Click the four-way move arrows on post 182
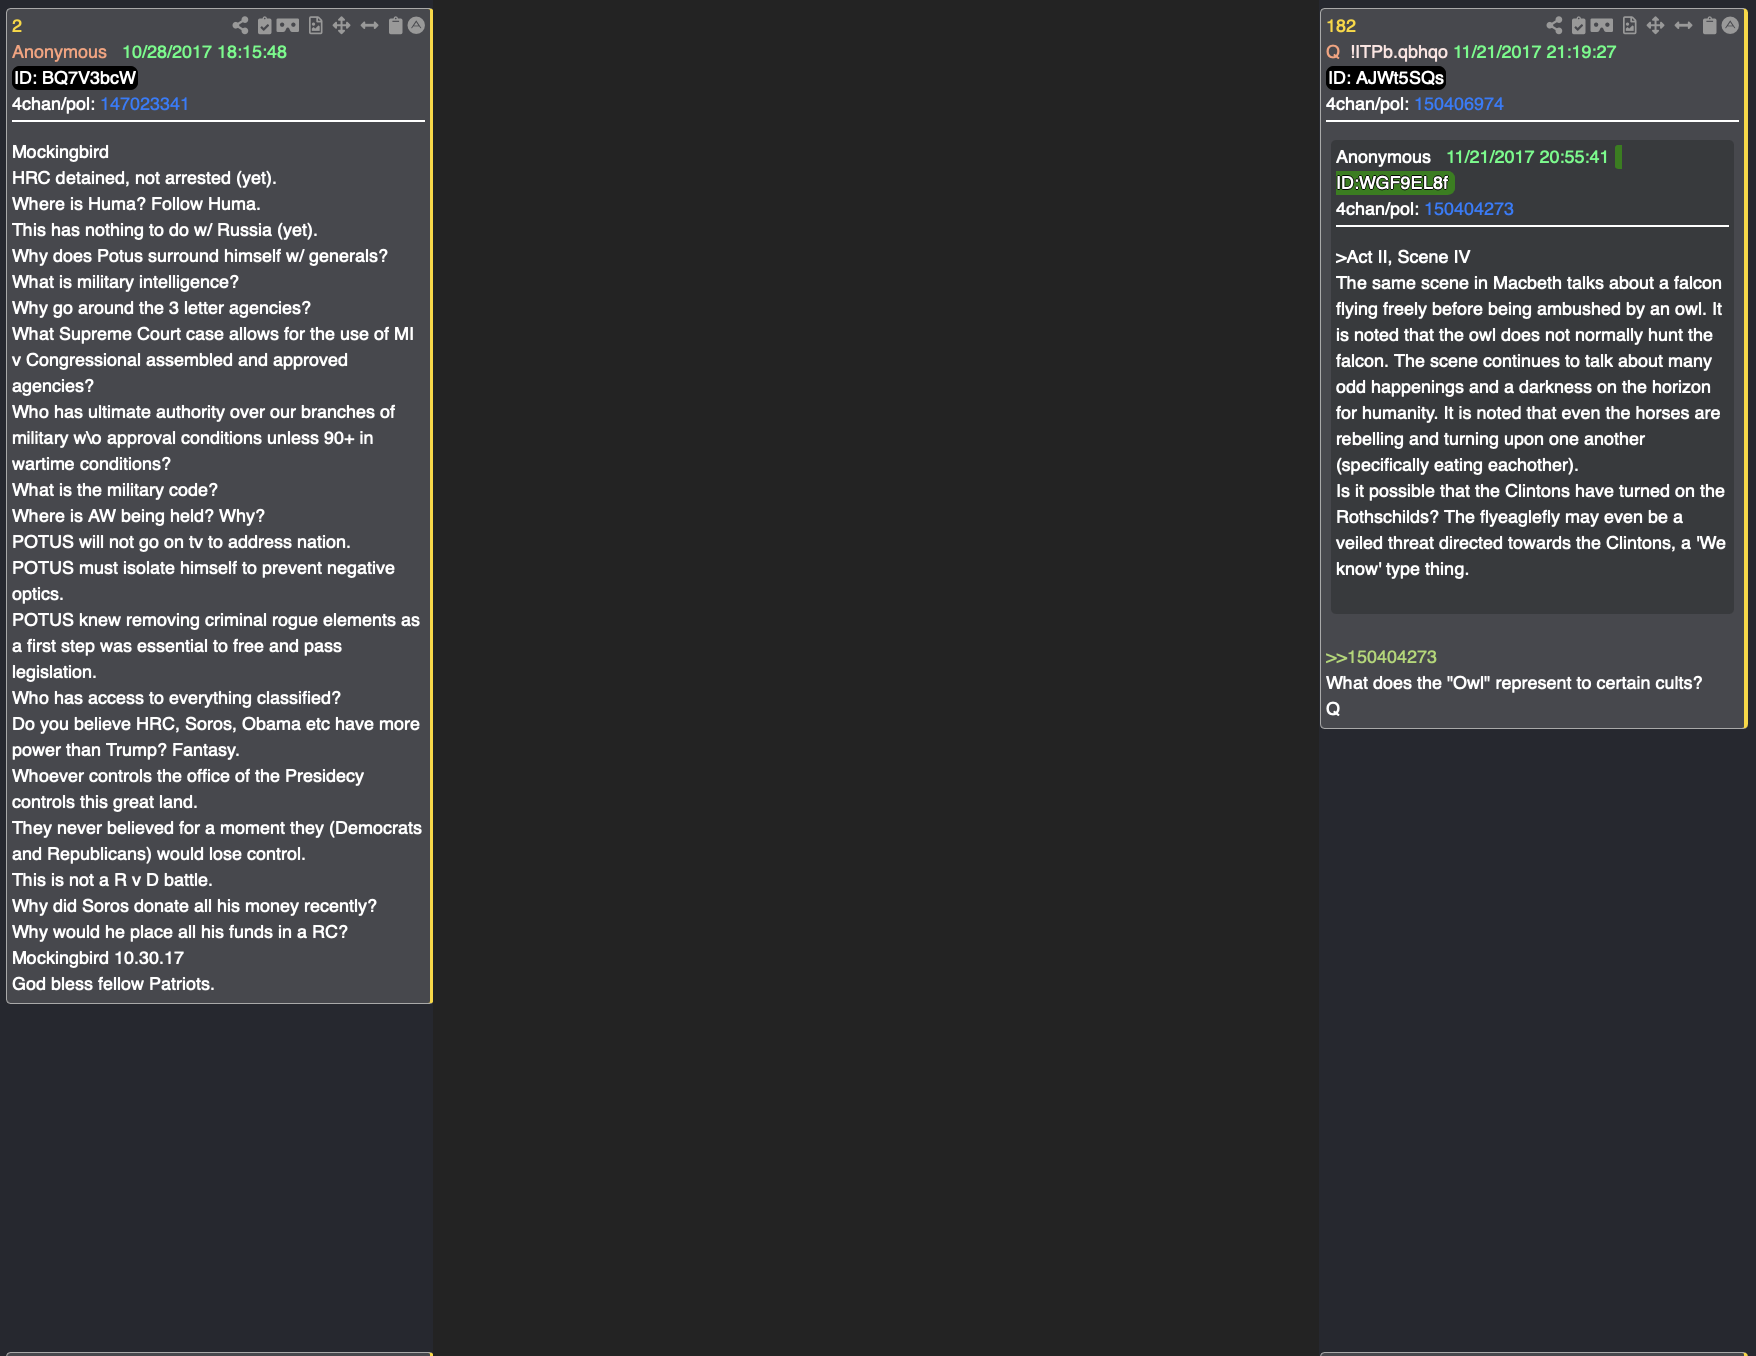This screenshot has height=1356, width=1756. tap(1656, 26)
